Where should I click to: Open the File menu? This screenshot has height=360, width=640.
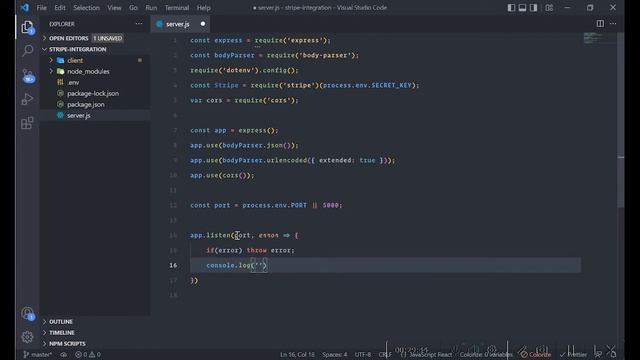(x=42, y=7)
